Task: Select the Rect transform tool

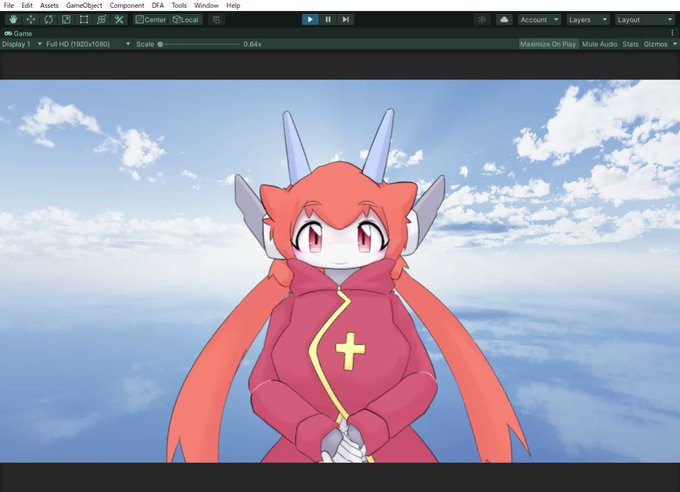Action: [84, 20]
